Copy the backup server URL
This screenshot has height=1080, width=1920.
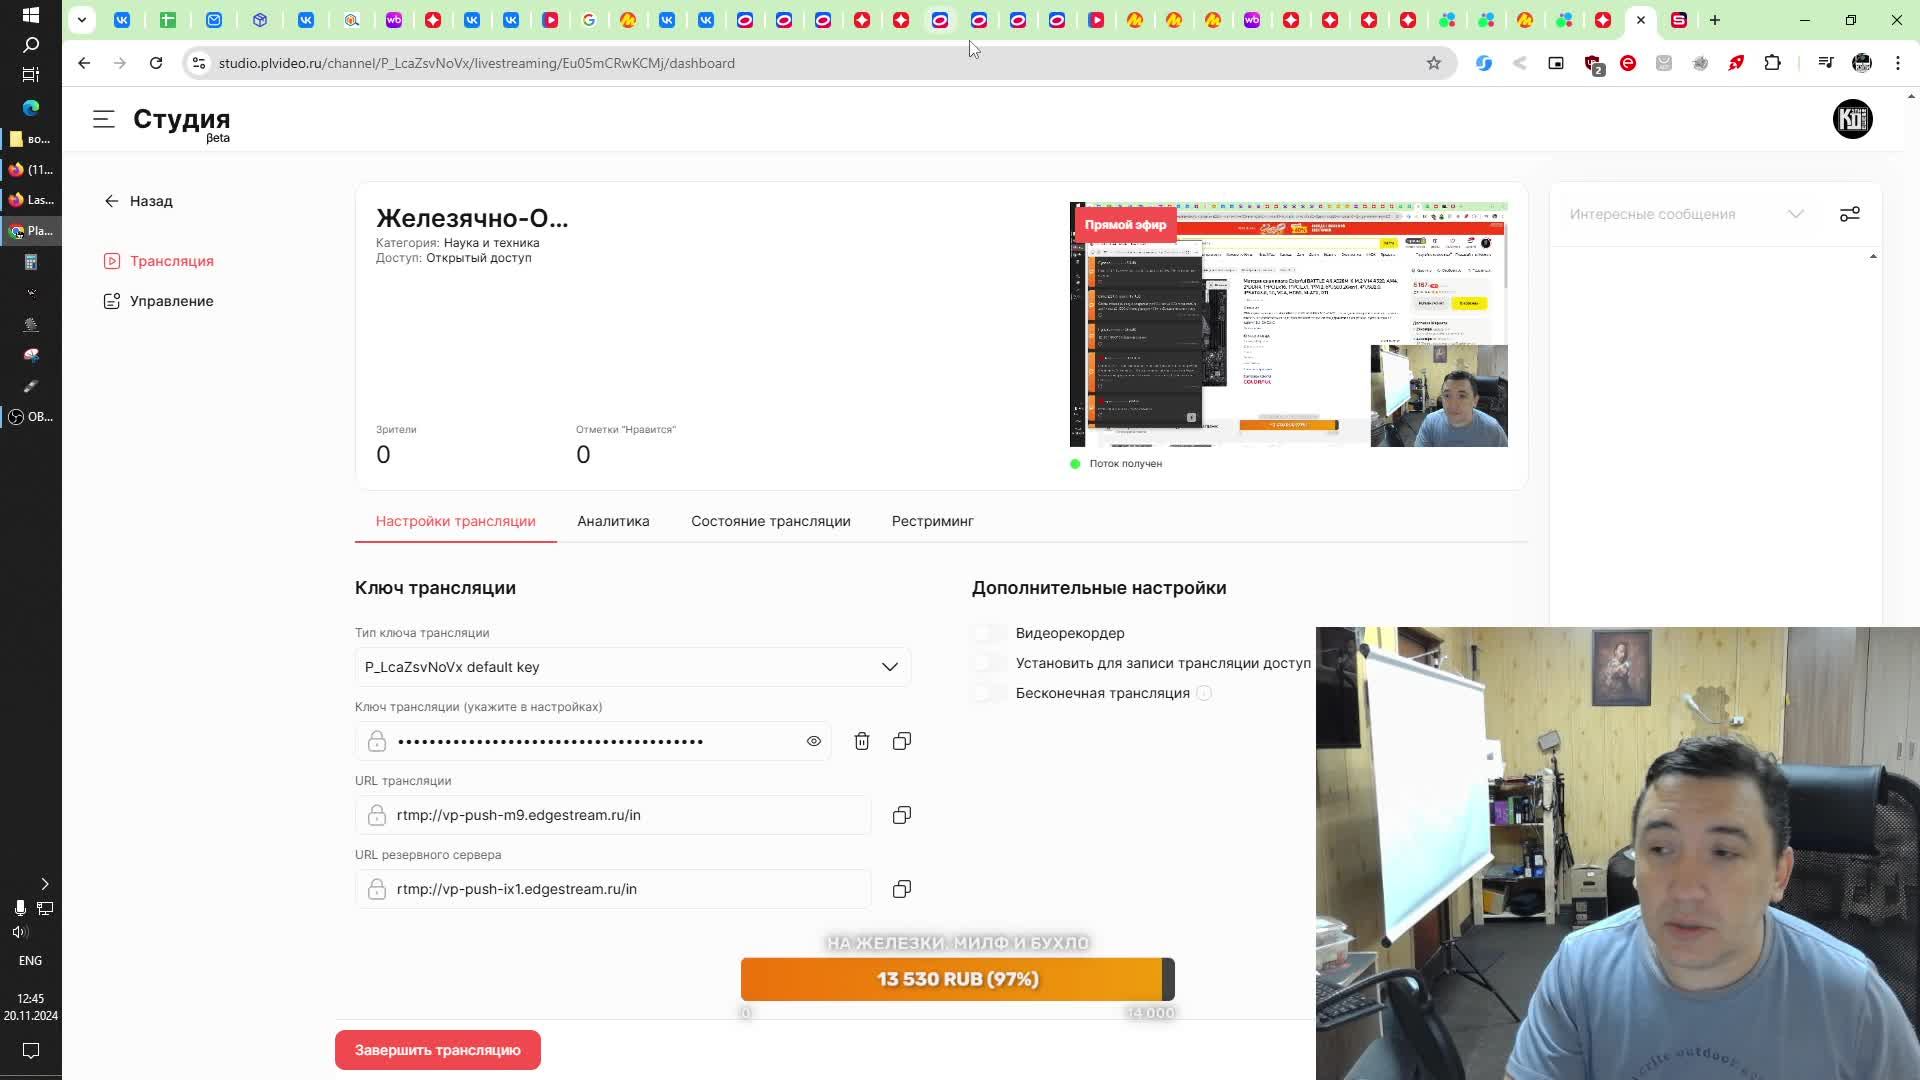coord(902,889)
